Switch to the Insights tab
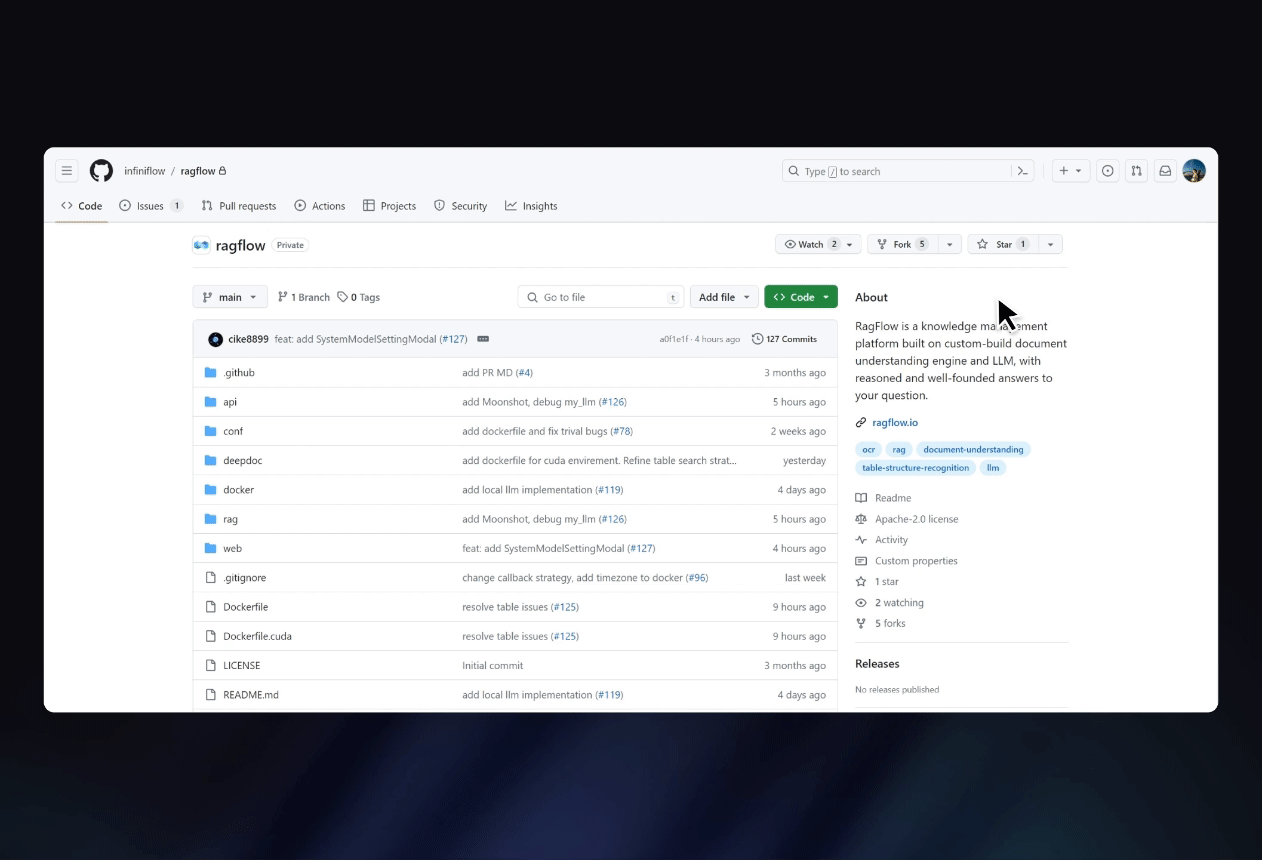Screen dimensions: 1262x860 tap(531, 206)
